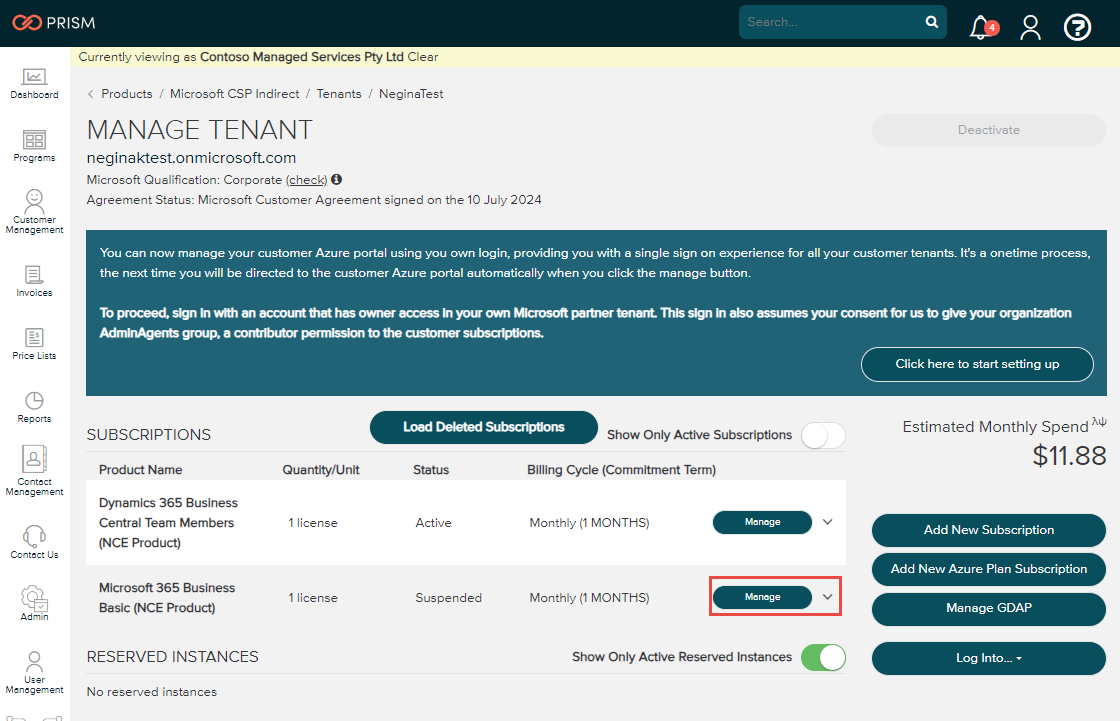Click the Microsoft Qualification info icon
Screen dimensions: 1120x721
pyautogui.click(x=336, y=179)
